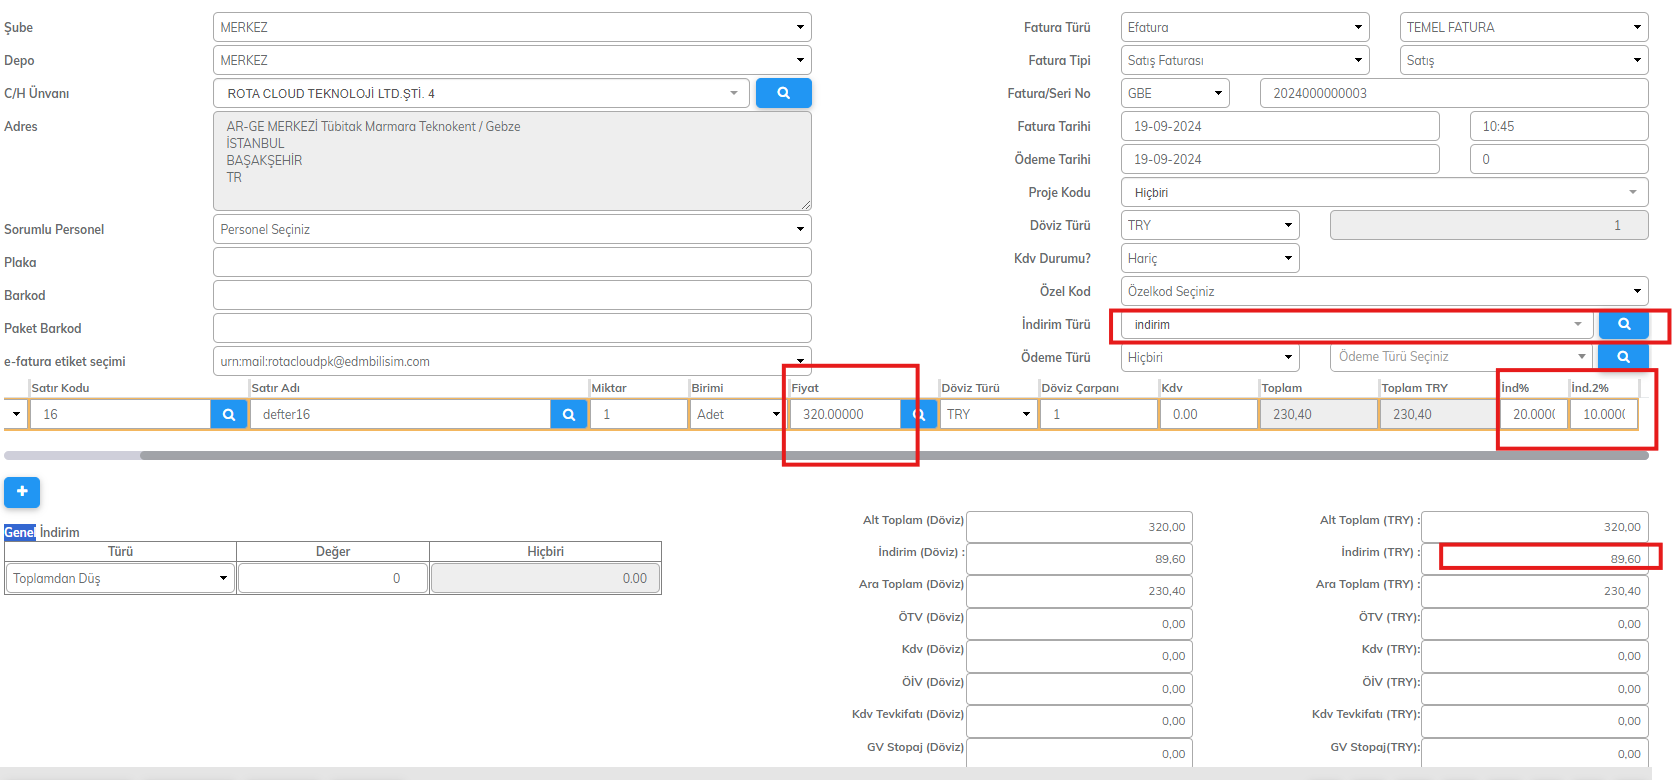Open price lookup icon in Fiyat column

(917, 414)
